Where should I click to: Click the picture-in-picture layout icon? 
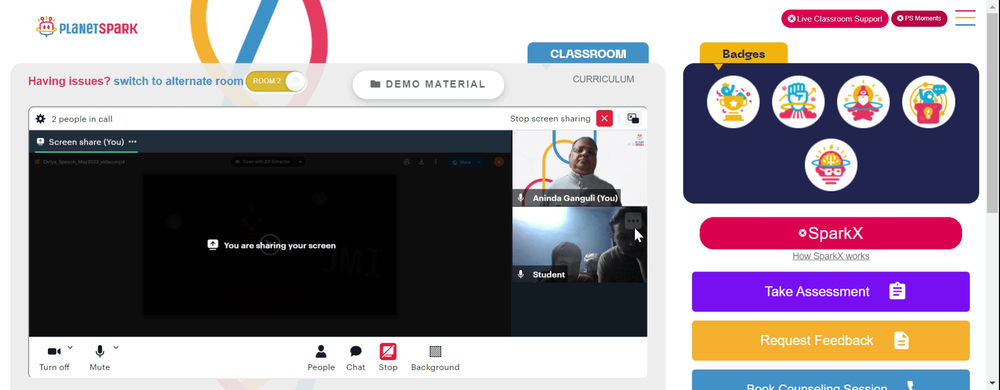[633, 119]
